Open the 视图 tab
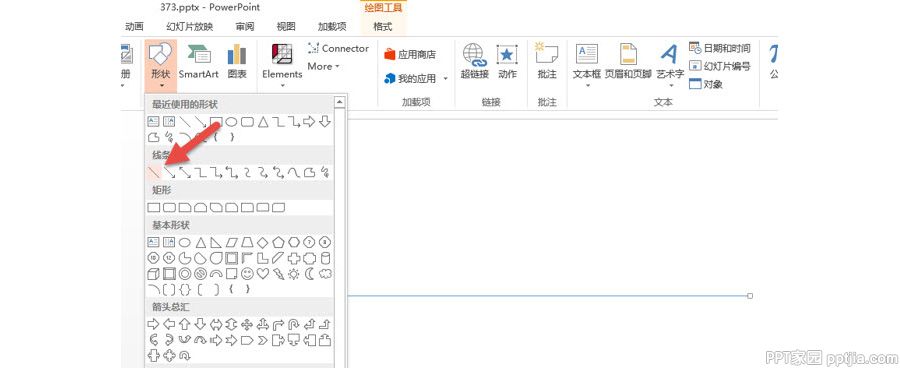Image resolution: width=900 pixels, height=368 pixels. coord(286,26)
